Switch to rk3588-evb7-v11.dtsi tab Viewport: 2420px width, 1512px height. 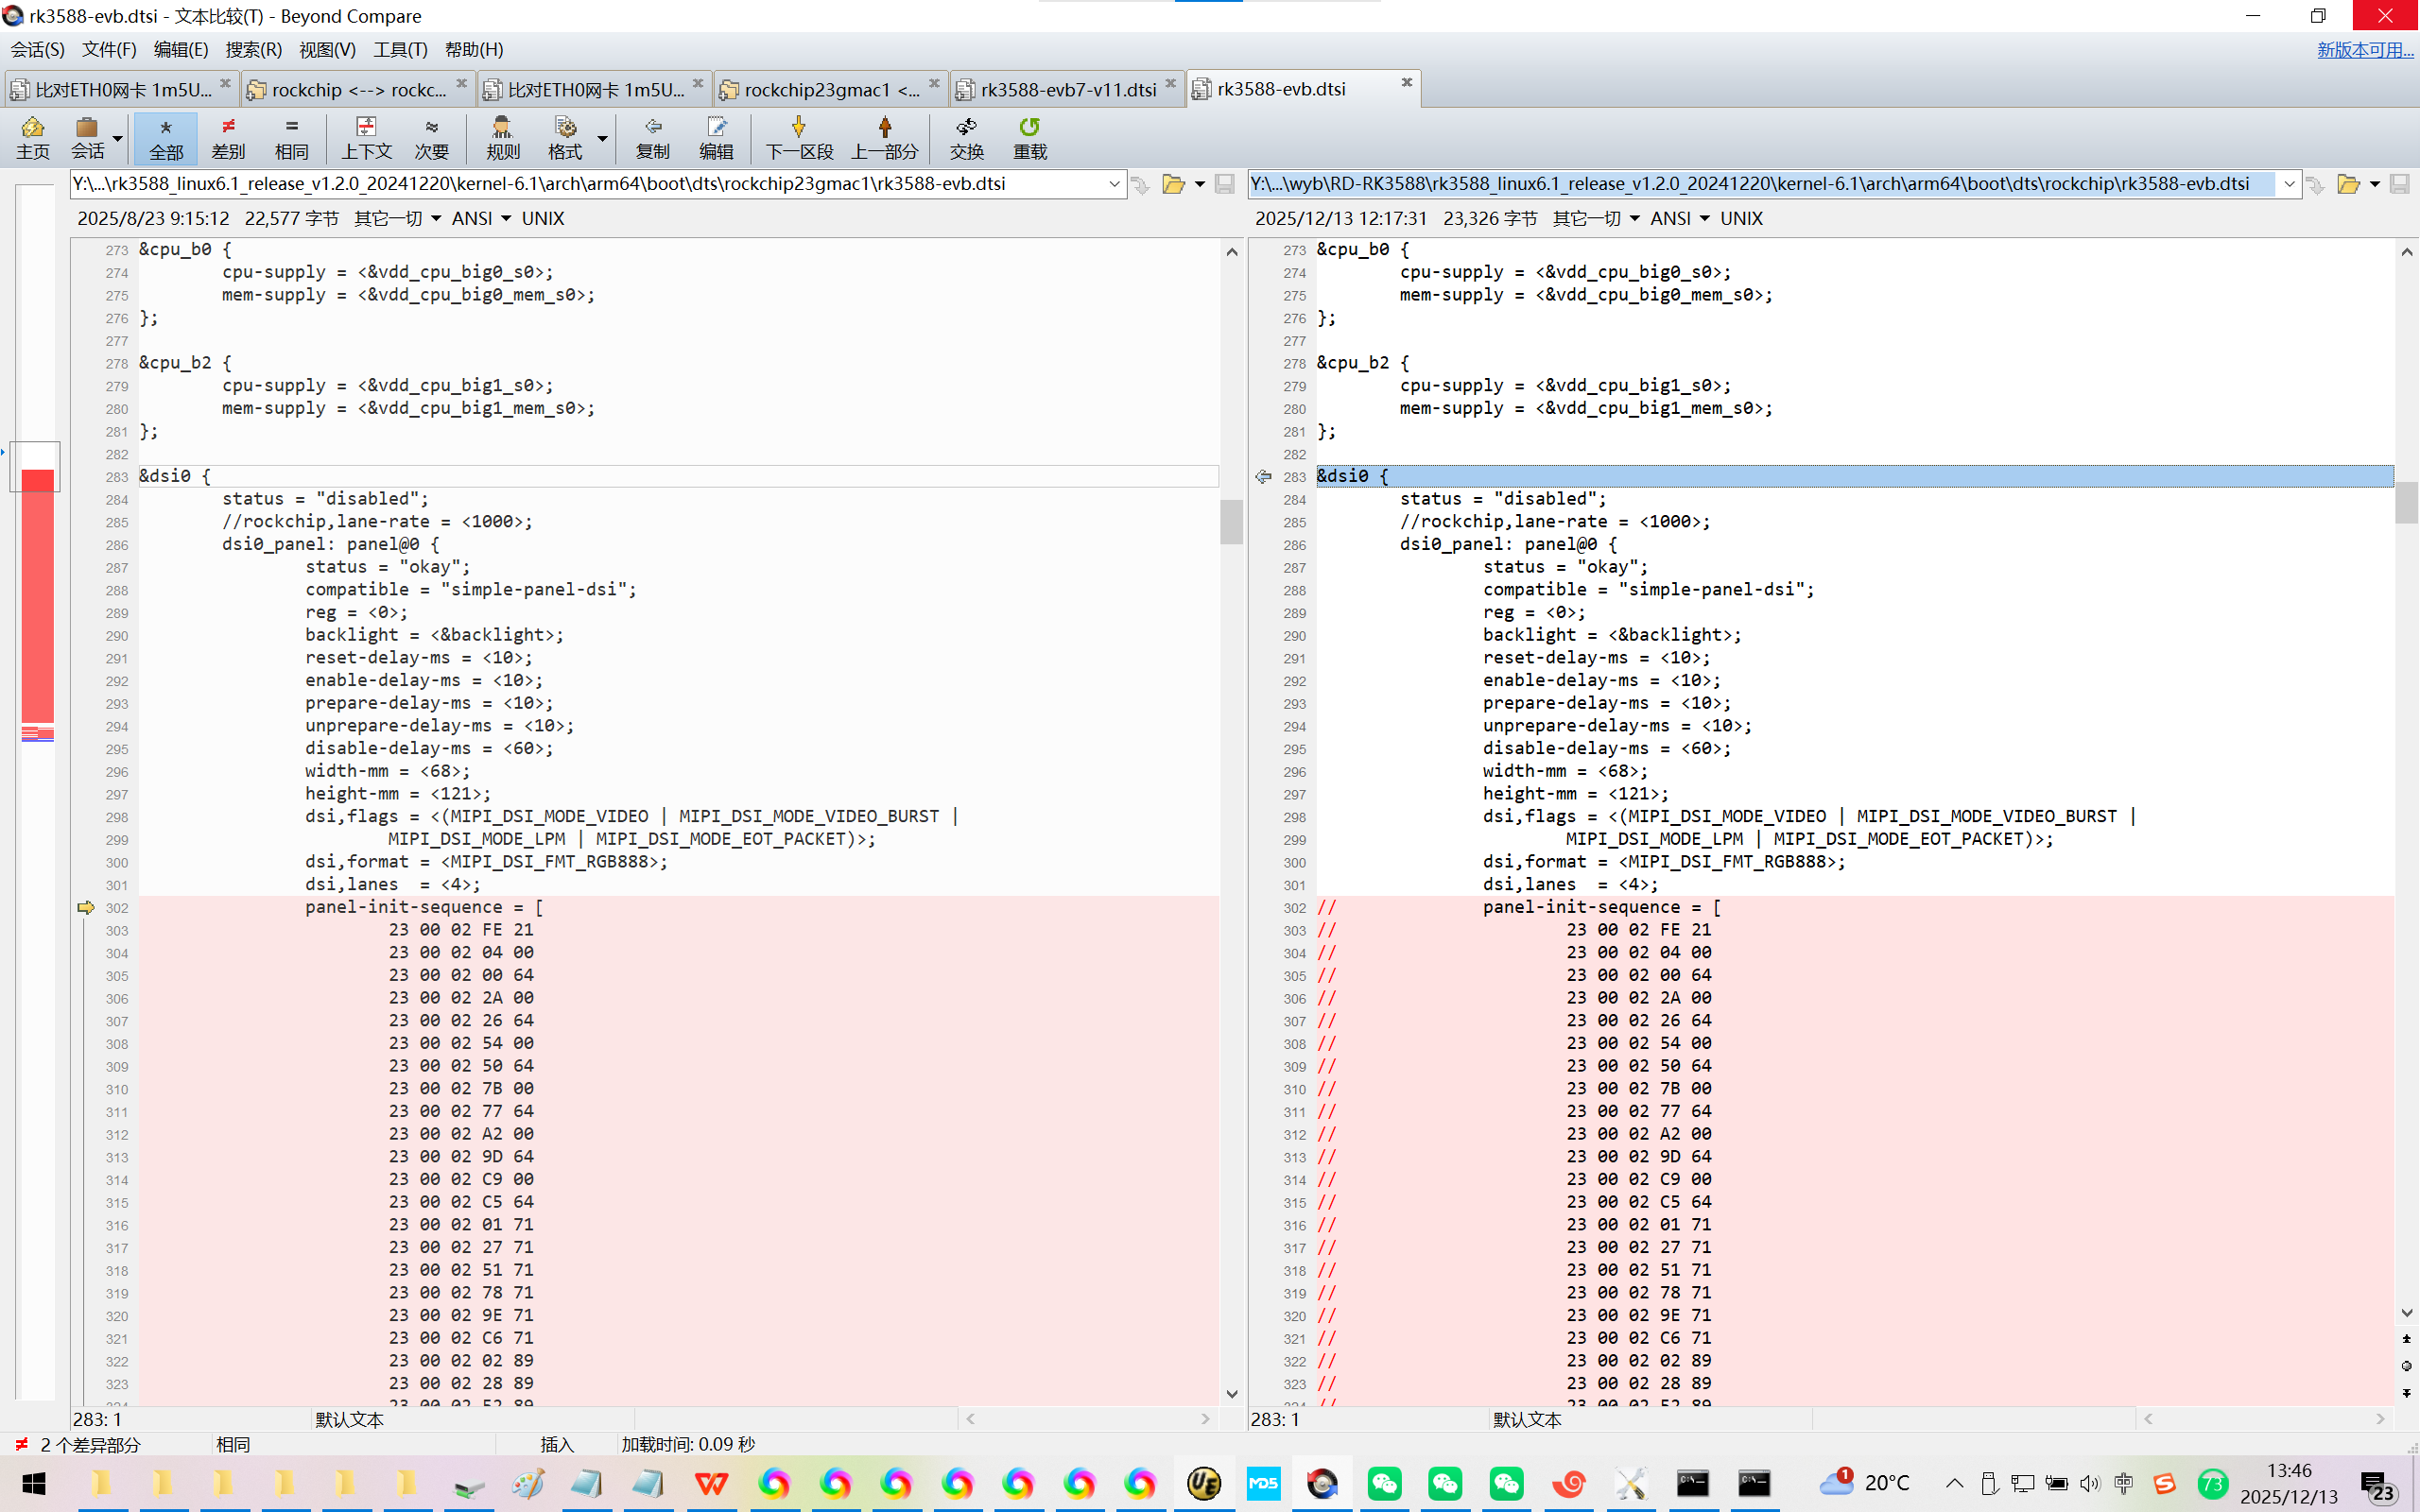click(1067, 90)
